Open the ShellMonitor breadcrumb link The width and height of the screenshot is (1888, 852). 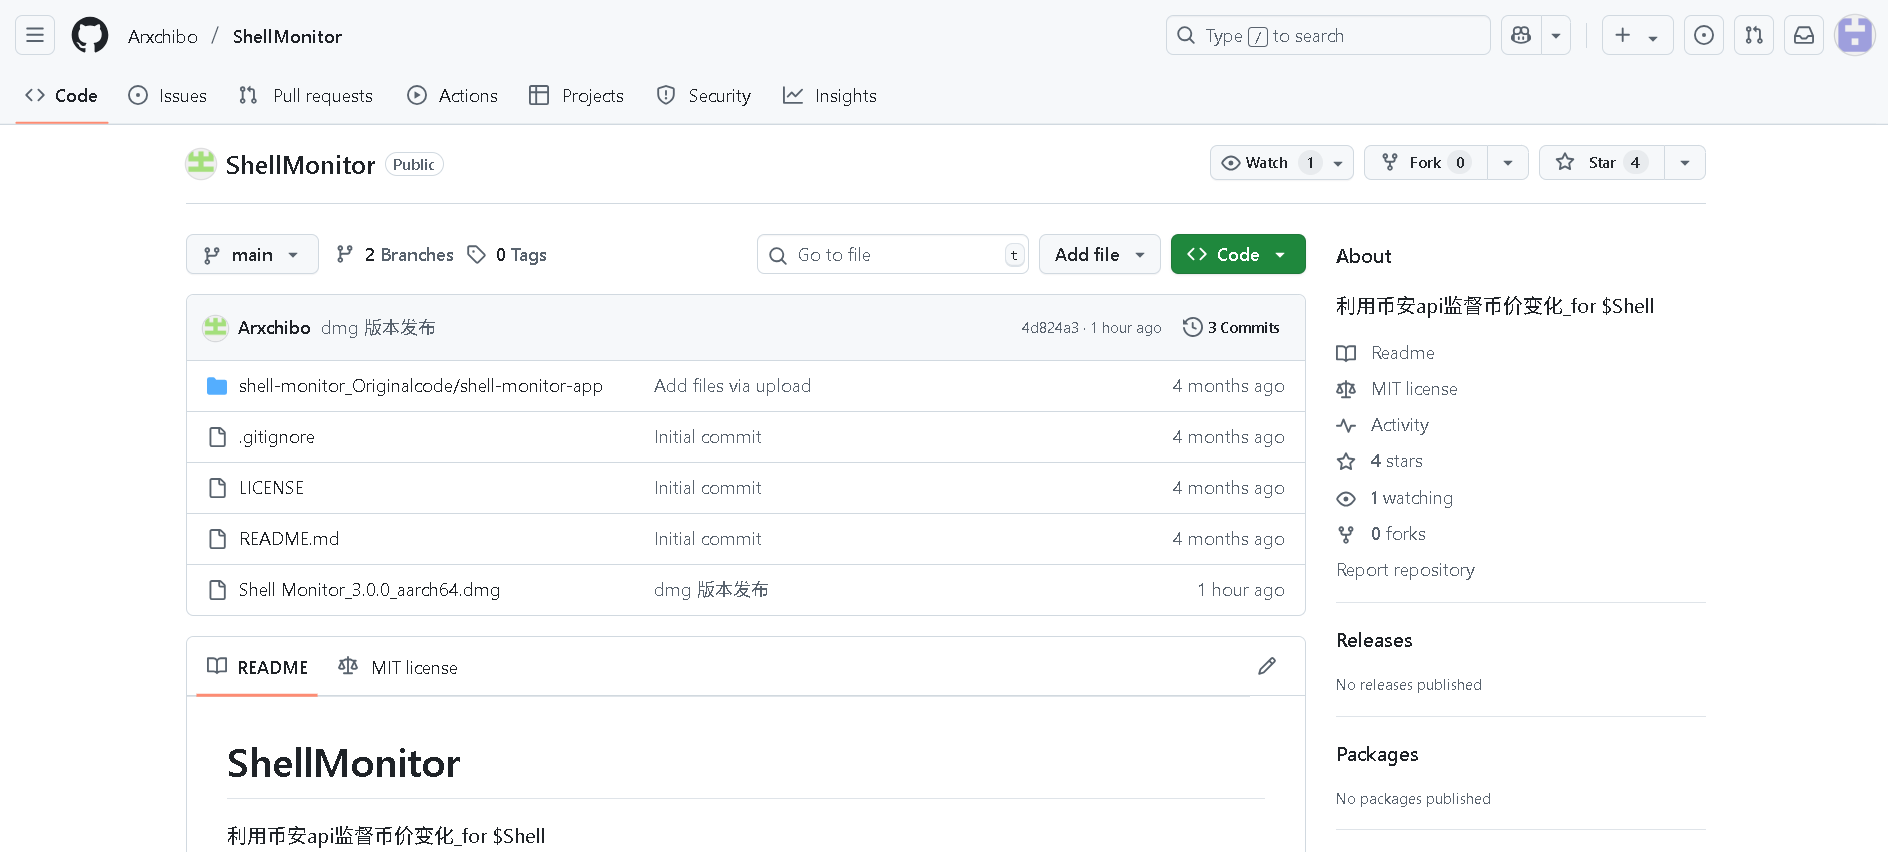point(287,37)
